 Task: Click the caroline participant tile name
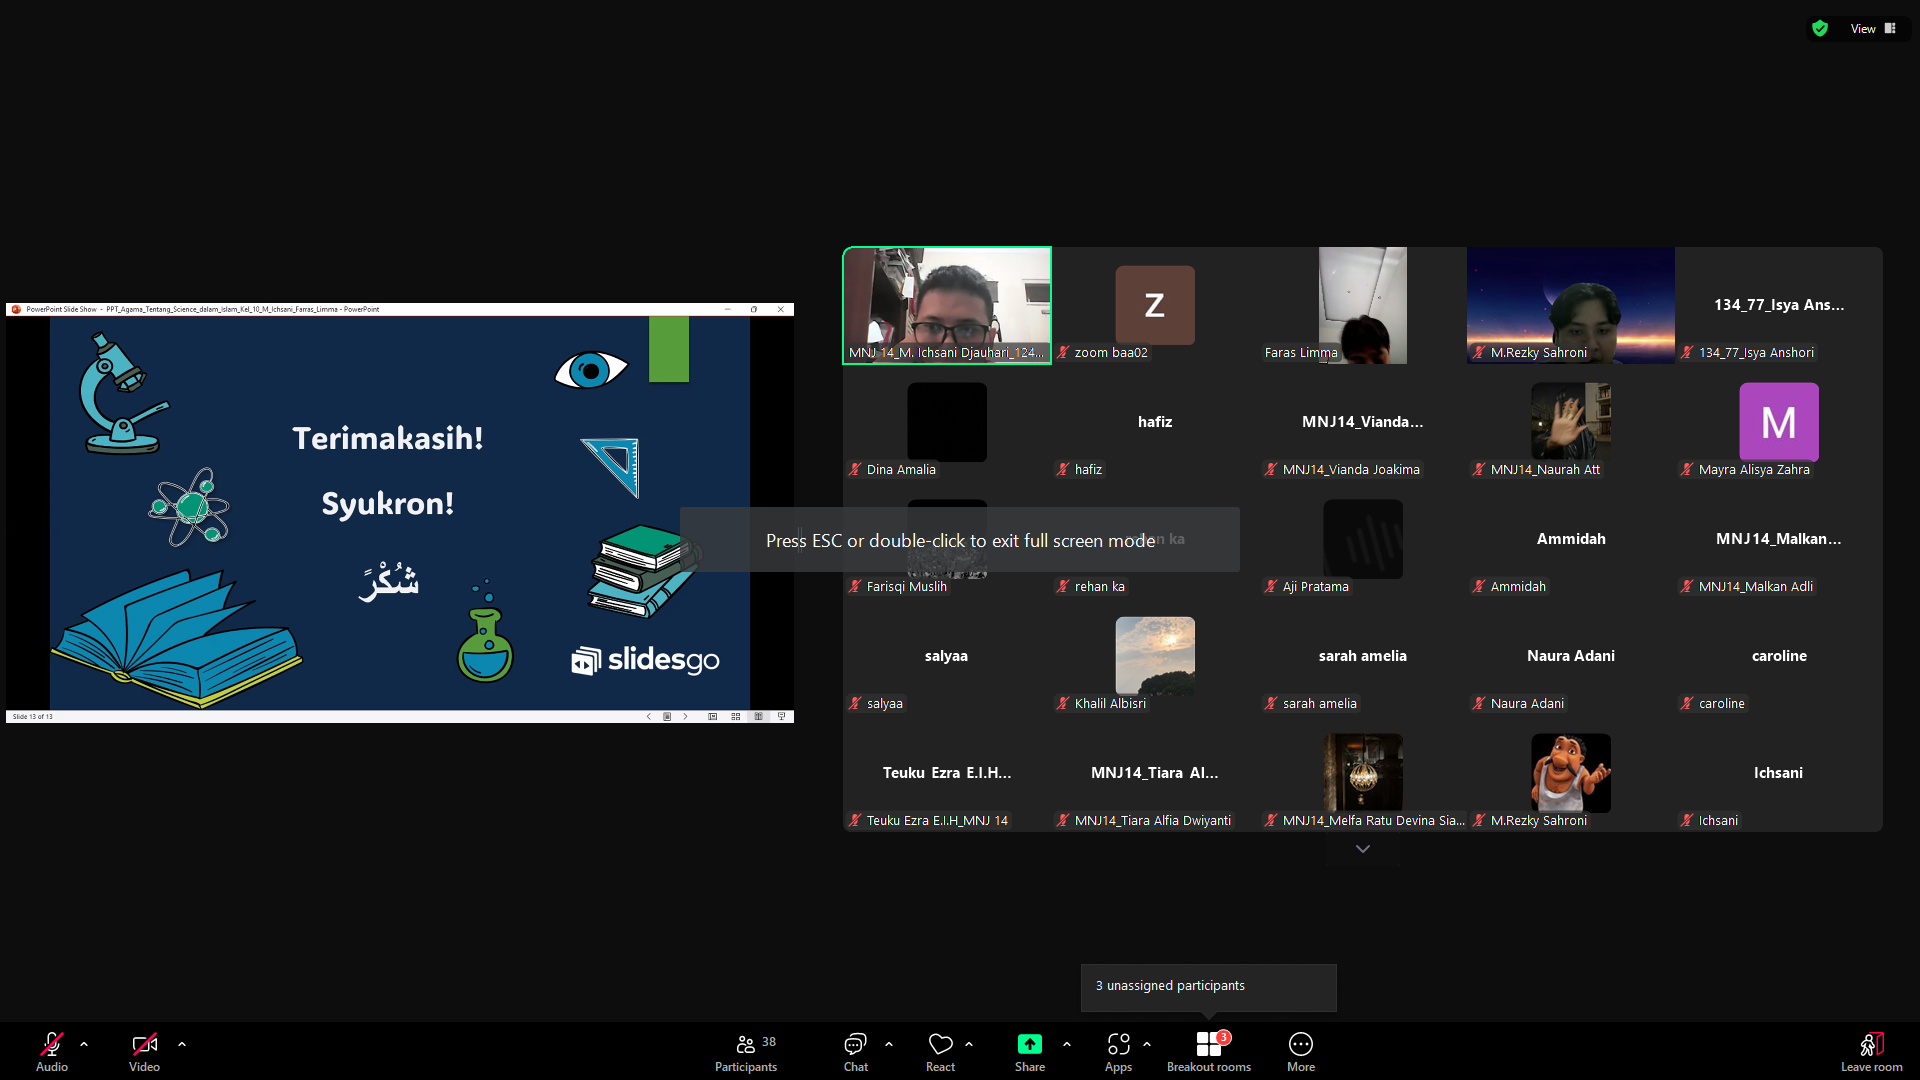click(x=1779, y=656)
